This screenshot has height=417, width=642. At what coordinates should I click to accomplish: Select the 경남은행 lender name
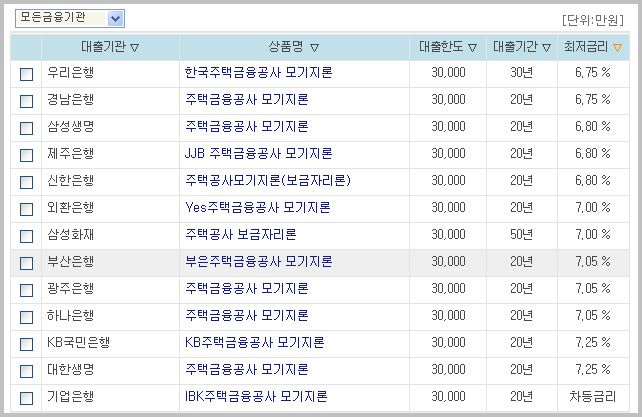point(70,100)
